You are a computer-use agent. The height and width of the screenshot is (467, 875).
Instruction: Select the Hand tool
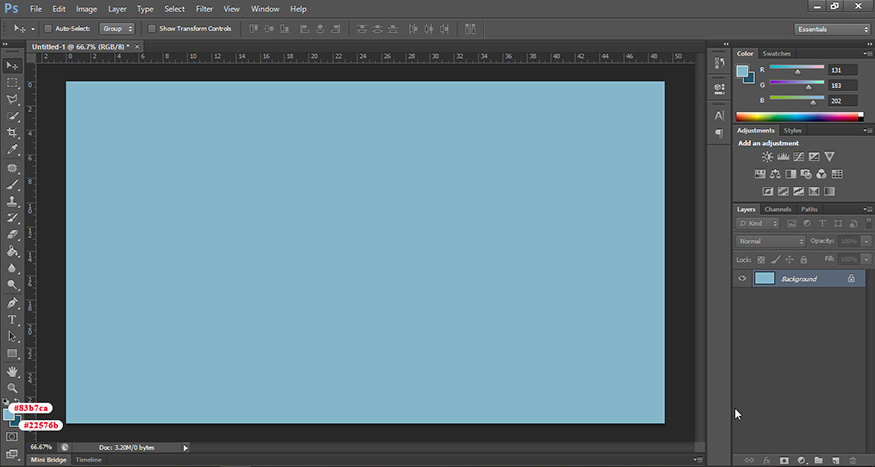(12, 372)
